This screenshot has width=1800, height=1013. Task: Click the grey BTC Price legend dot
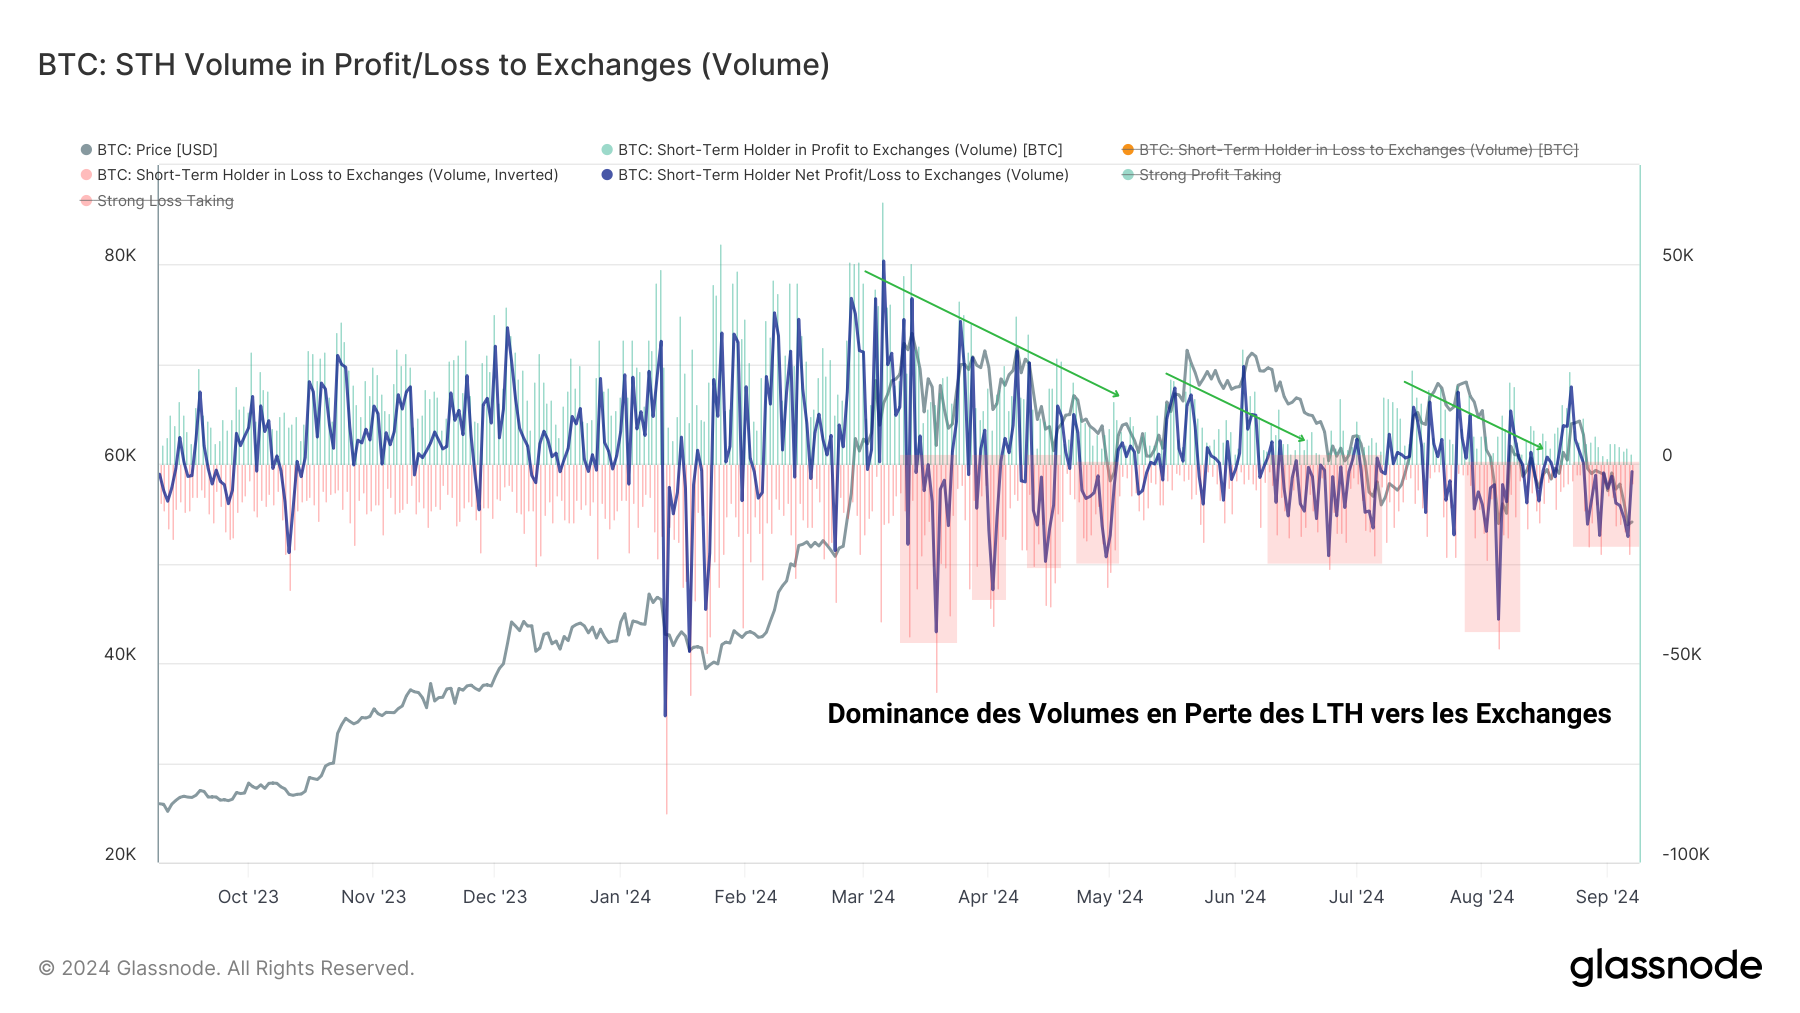pyautogui.click(x=87, y=150)
